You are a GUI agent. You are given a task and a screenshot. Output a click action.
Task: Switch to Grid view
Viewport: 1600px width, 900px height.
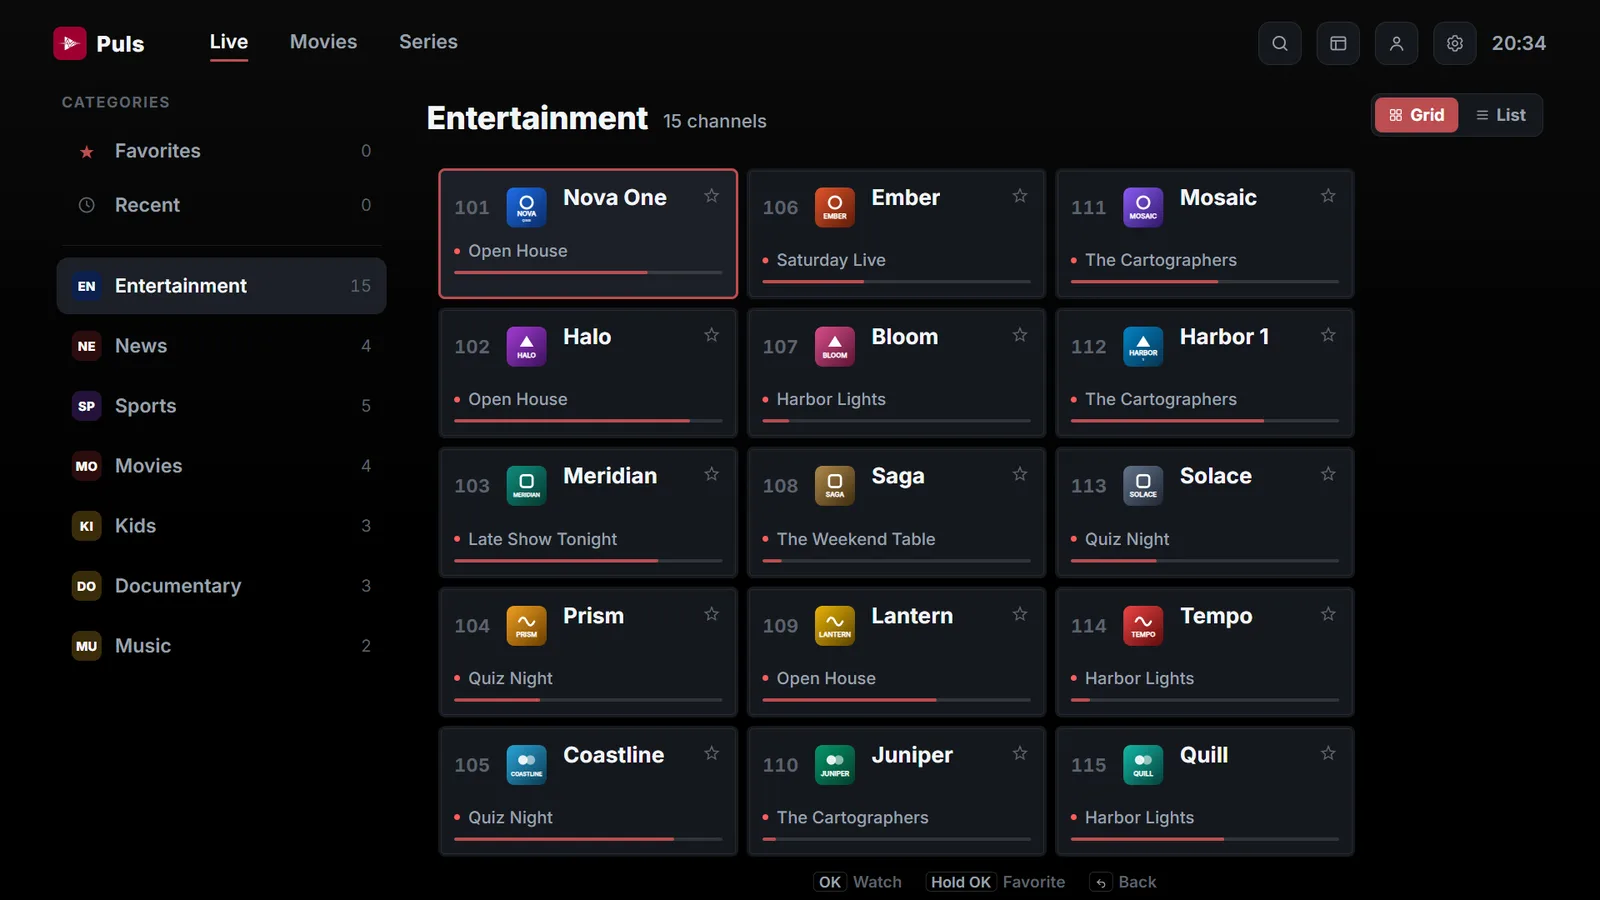click(x=1416, y=115)
